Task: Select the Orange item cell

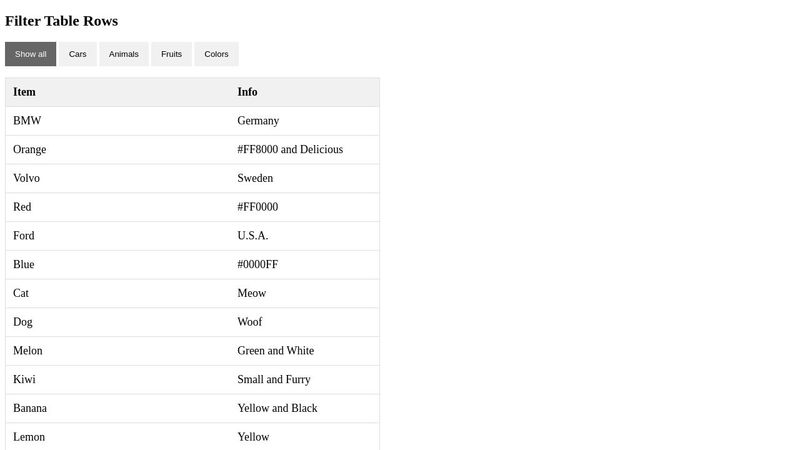Action: coord(29,150)
